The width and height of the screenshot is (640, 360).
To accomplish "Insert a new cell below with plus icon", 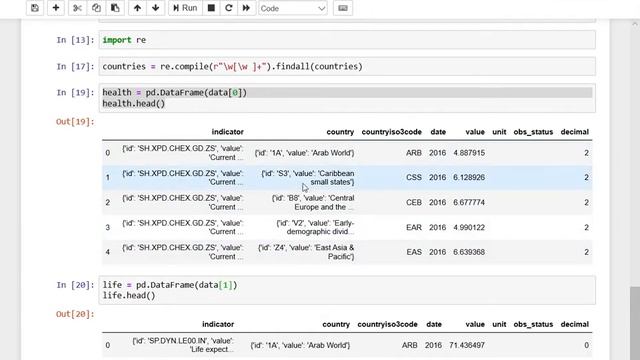I will [x=56, y=8].
